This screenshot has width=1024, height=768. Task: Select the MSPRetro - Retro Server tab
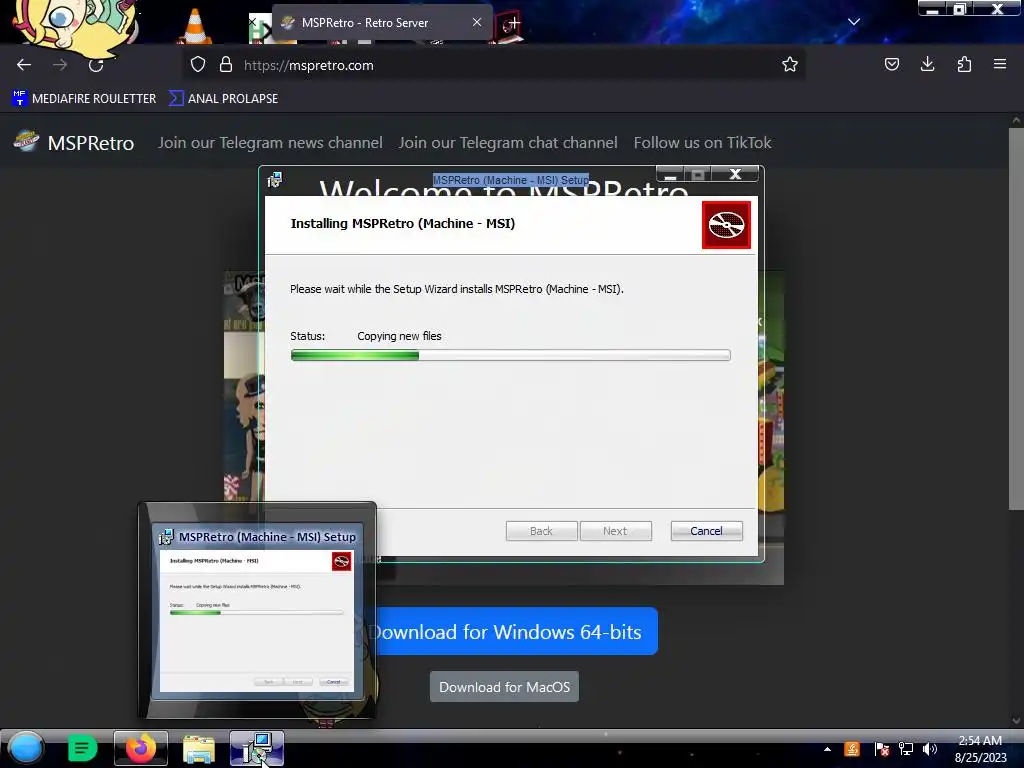pos(382,23)
